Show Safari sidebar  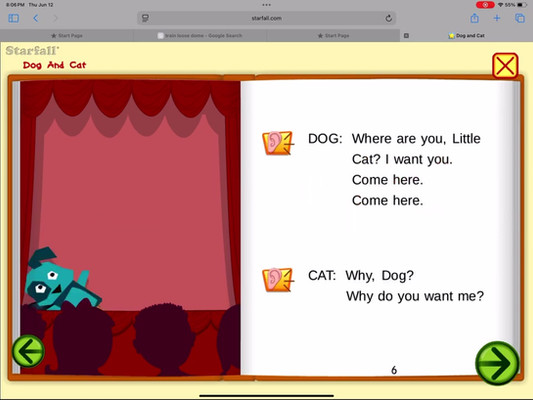(x=14, y=18)
